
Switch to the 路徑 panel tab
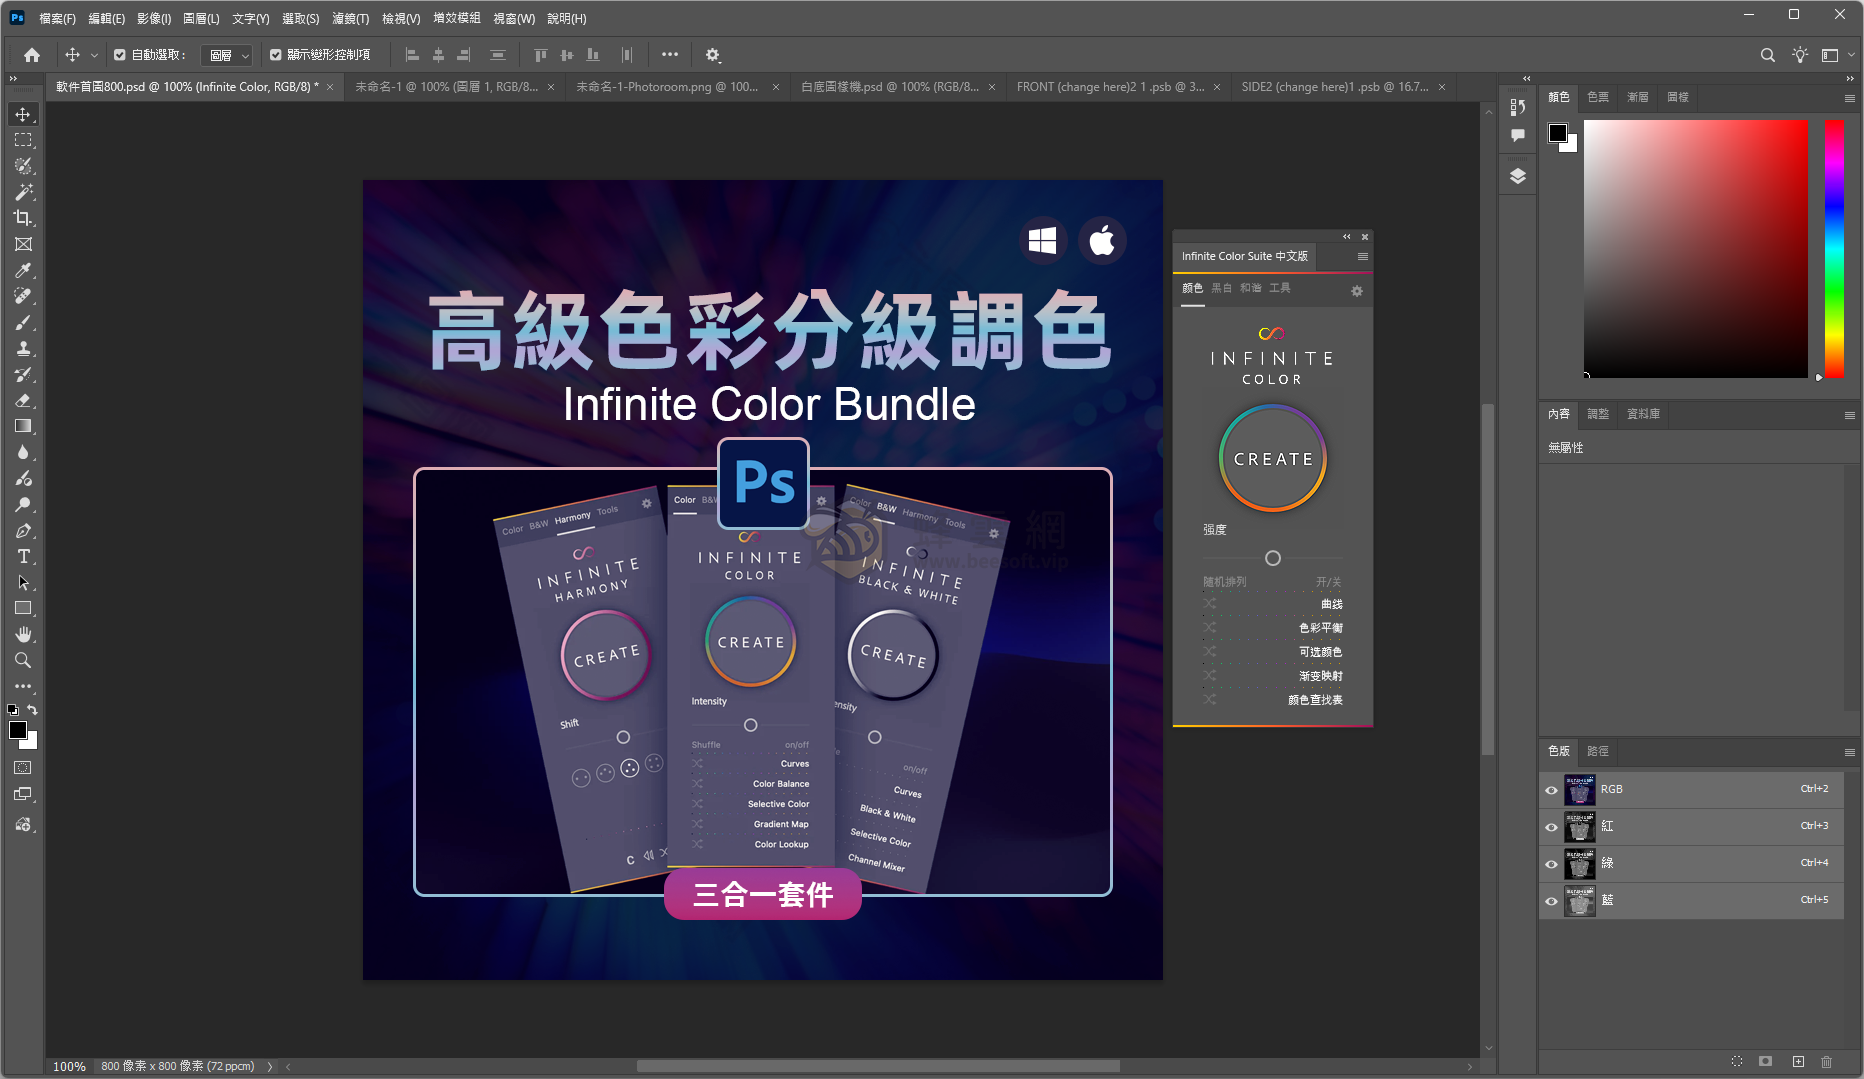(1598, 751)
